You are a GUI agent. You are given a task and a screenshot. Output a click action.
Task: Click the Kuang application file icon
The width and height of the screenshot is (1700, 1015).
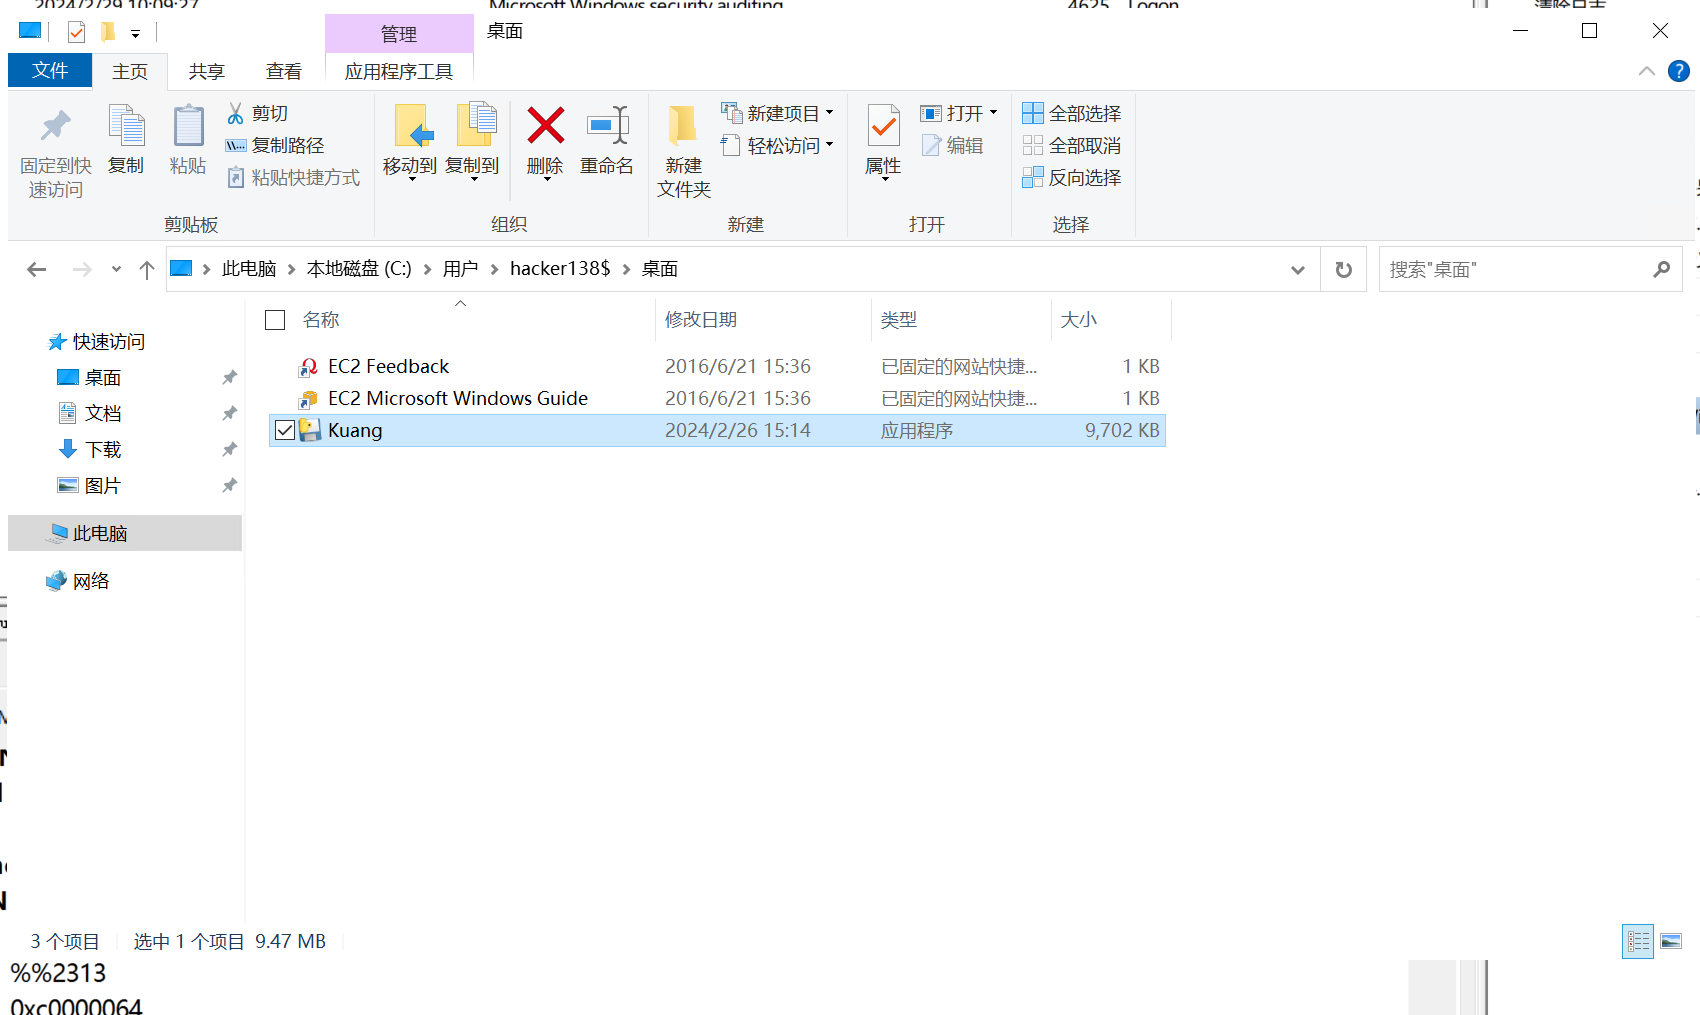point(310,430)
